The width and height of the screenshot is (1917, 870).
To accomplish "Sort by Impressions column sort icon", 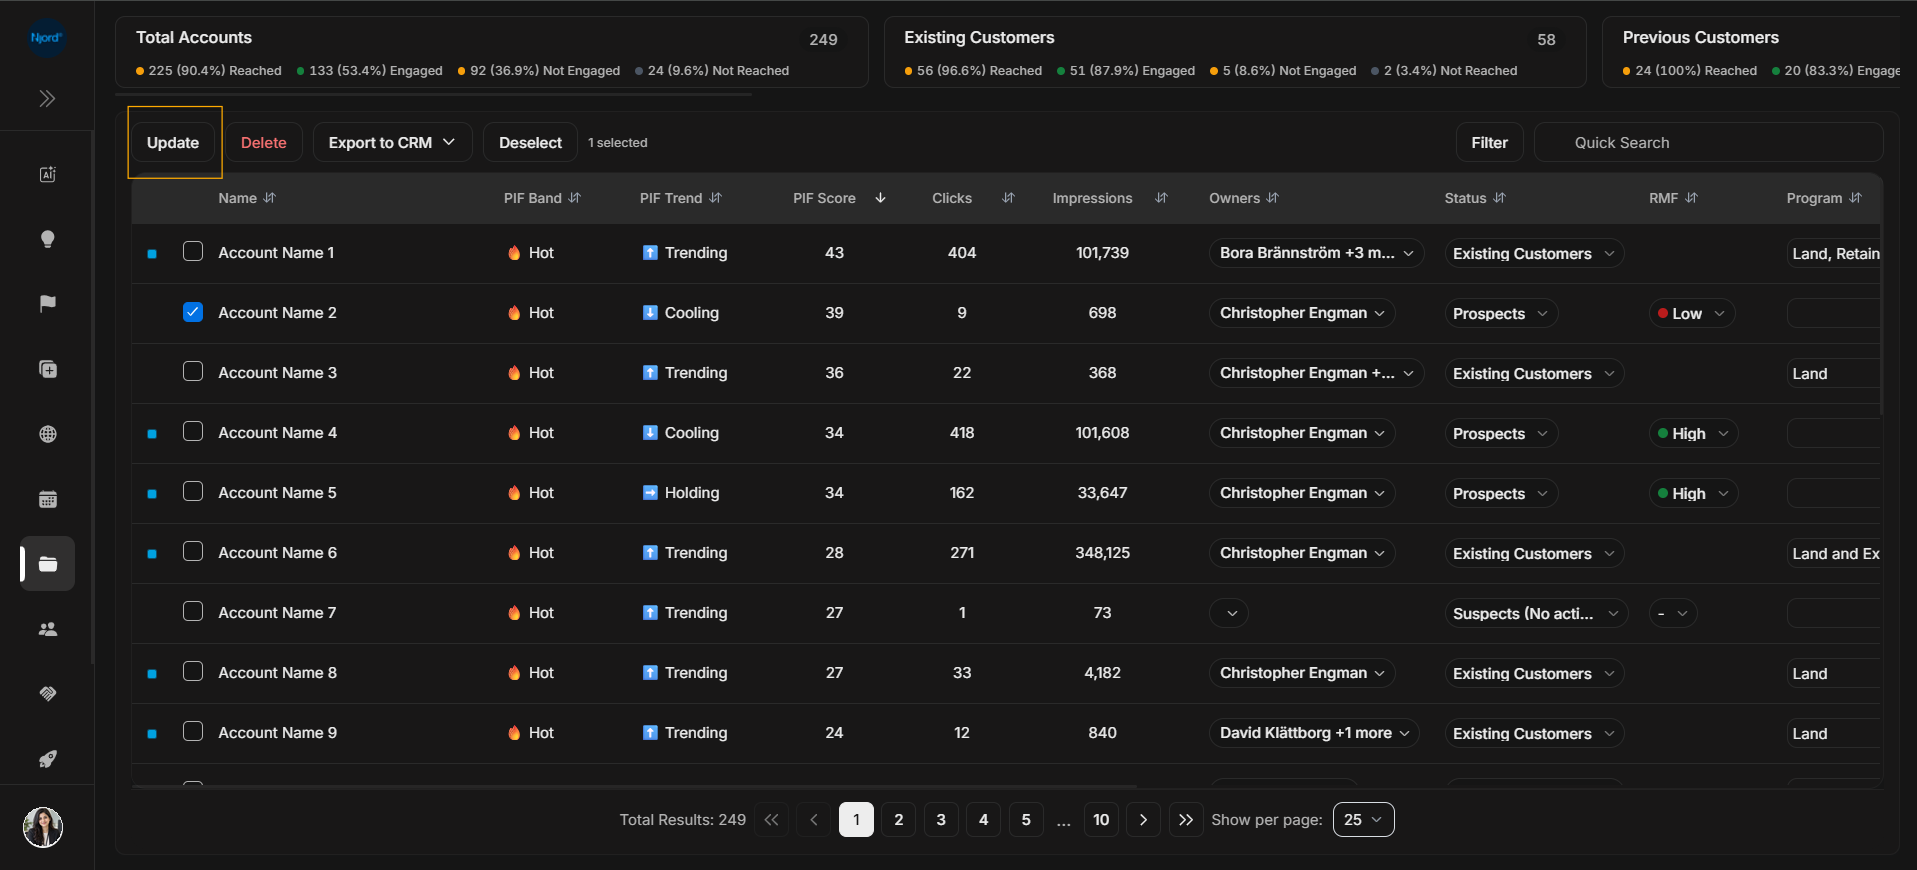I will [x=1161, y=198].
